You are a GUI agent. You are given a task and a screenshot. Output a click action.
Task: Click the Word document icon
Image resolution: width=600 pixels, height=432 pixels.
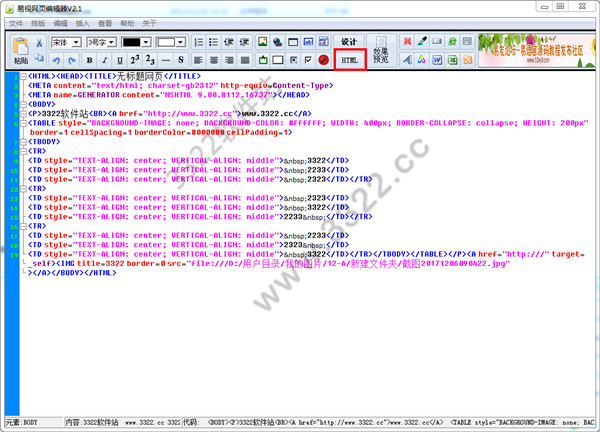pos(437,60)
